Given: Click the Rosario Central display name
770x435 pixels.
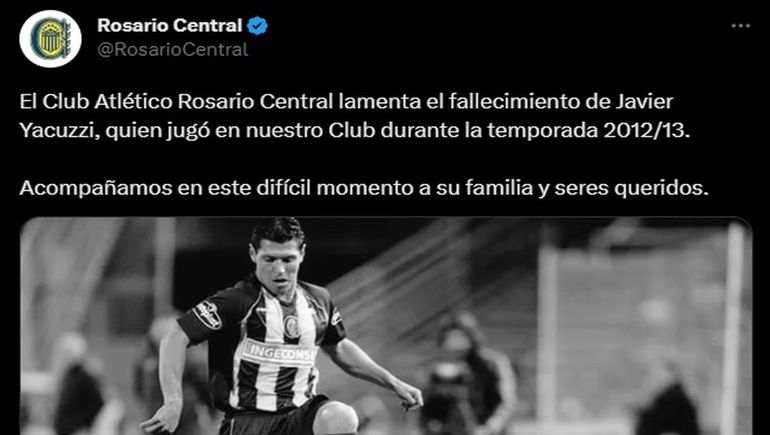Looking at the screenshot, I should pyautogui.click(x=169, y=26).
